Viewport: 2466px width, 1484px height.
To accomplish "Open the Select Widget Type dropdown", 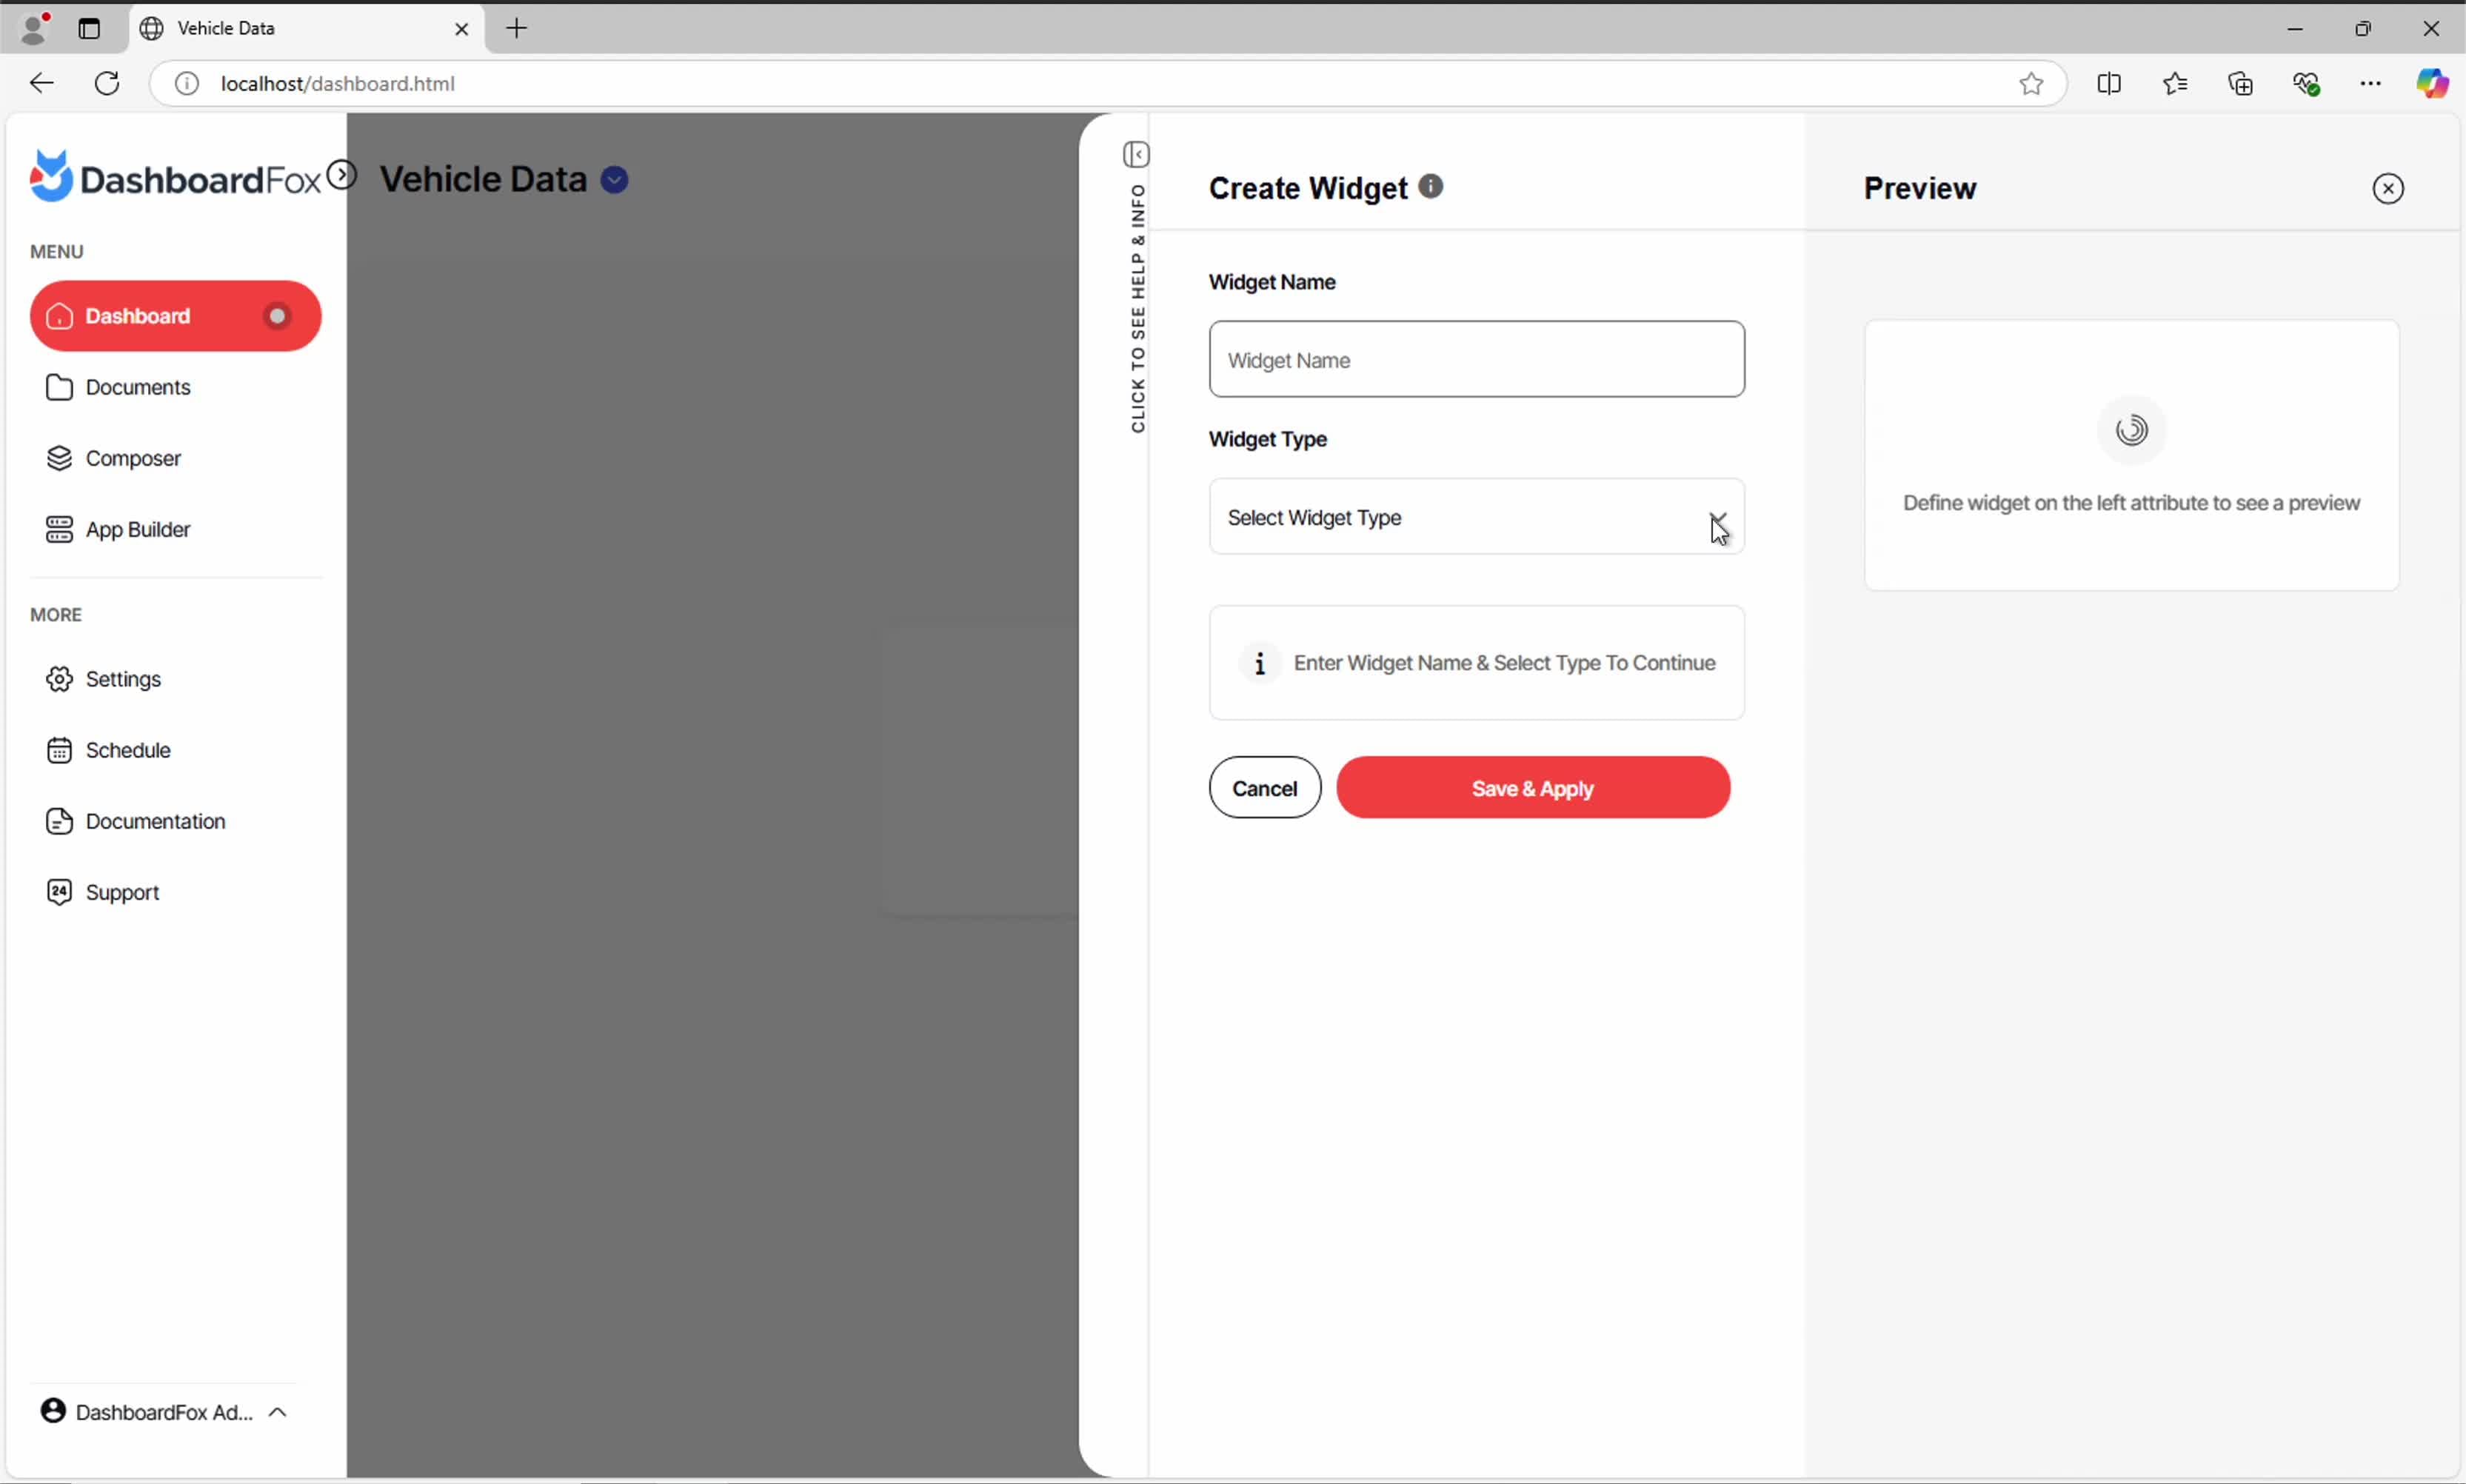I will (x=1476, y=517).
